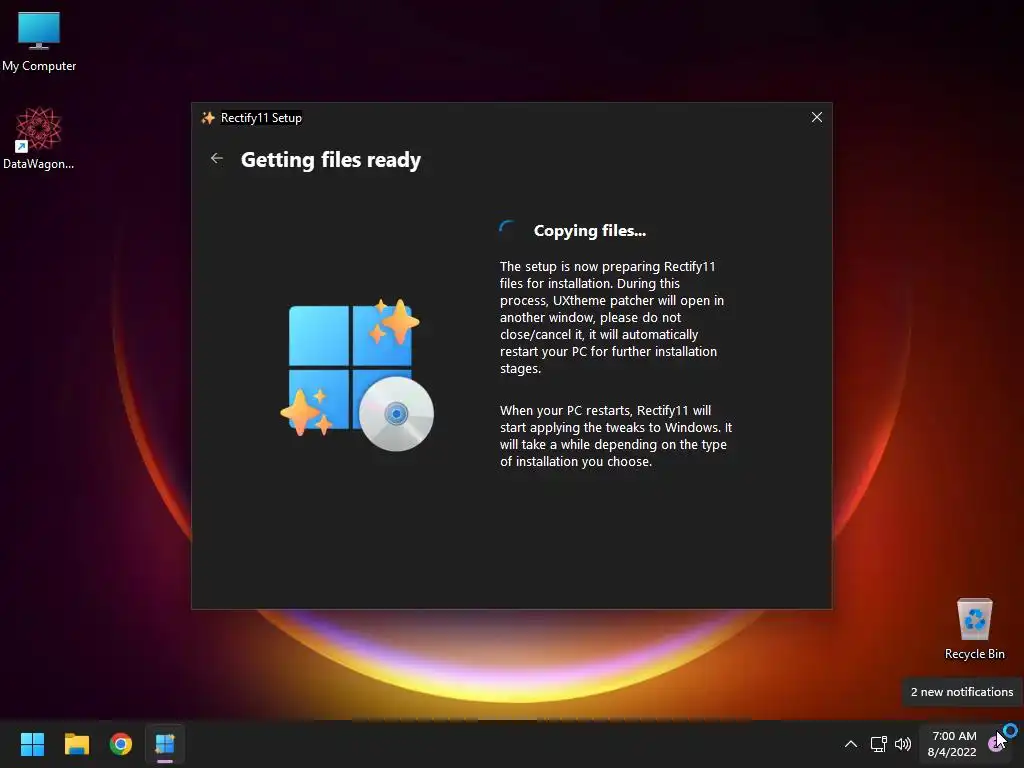Open the My Computer desktop icon
Image resolution: width=1024 pixels, height=768 pixels.
coord(39,42)
